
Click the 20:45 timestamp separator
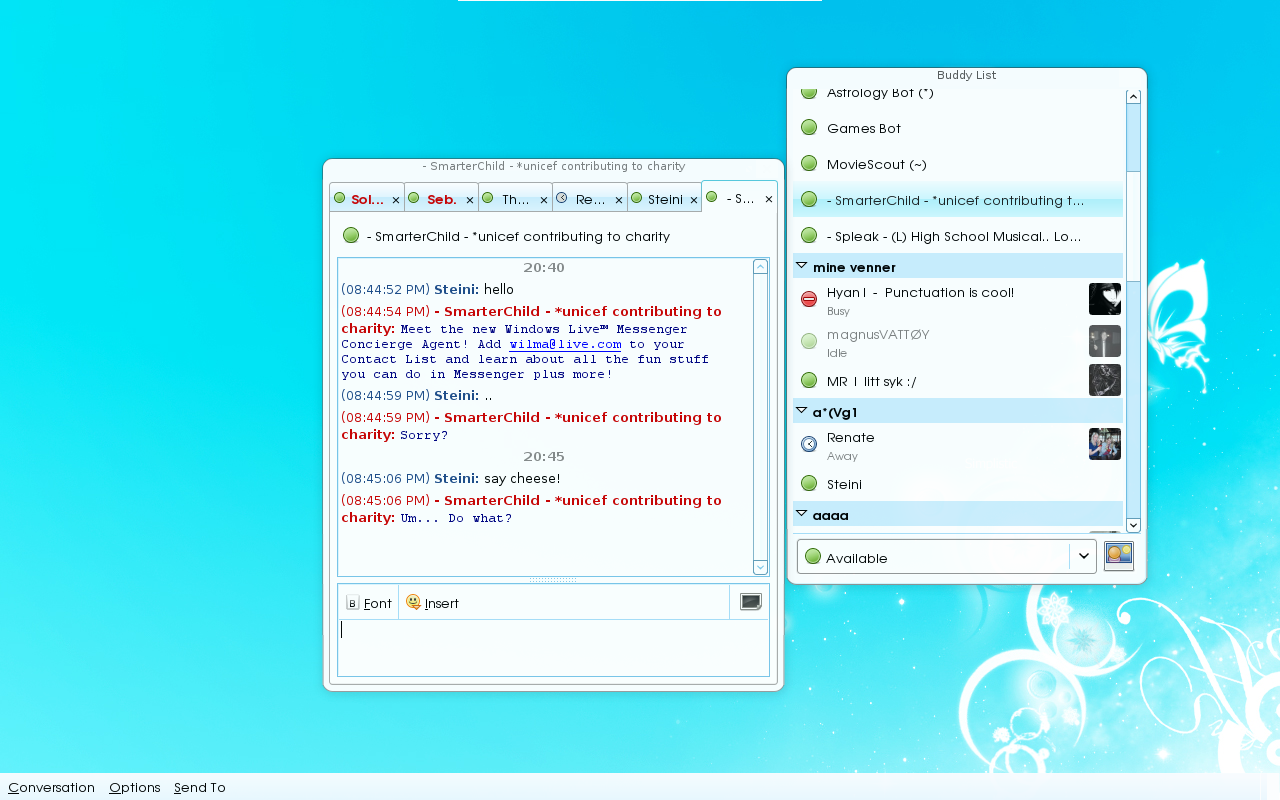click(544, 456)
